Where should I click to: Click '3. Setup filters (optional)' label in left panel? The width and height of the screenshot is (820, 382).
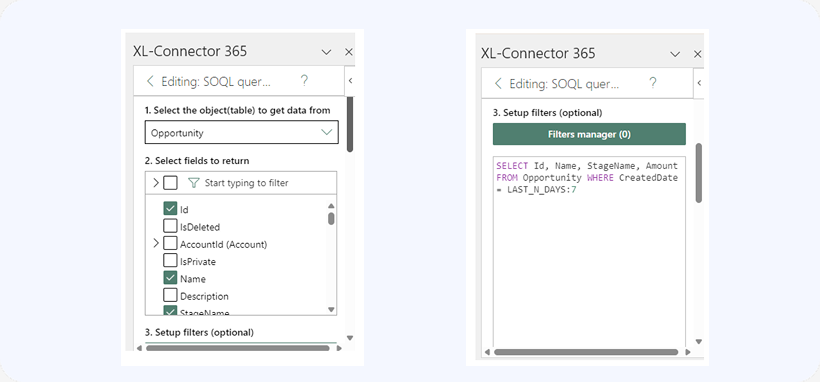coord(199,332)
